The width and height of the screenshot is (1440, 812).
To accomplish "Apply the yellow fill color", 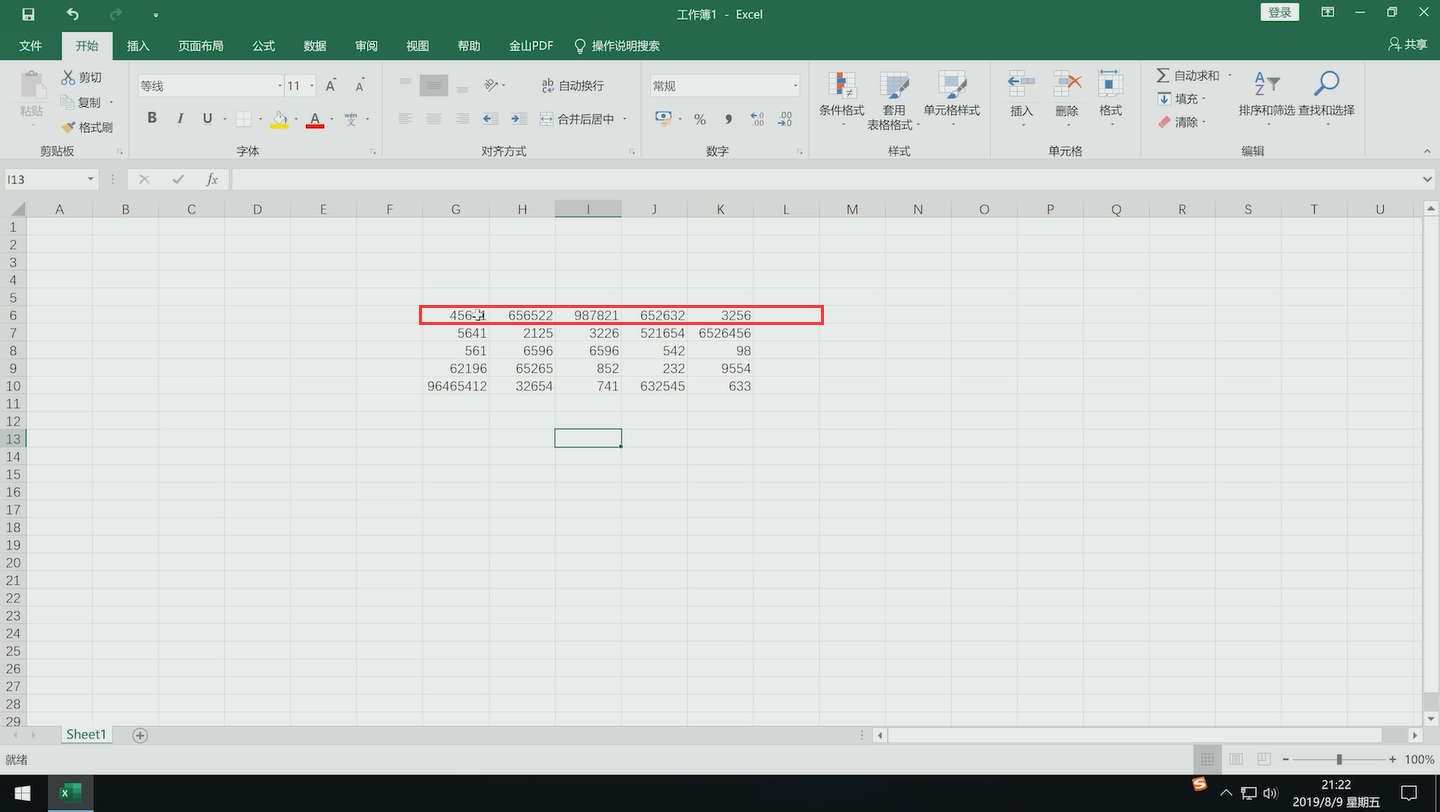I will [x=279, y=119].
